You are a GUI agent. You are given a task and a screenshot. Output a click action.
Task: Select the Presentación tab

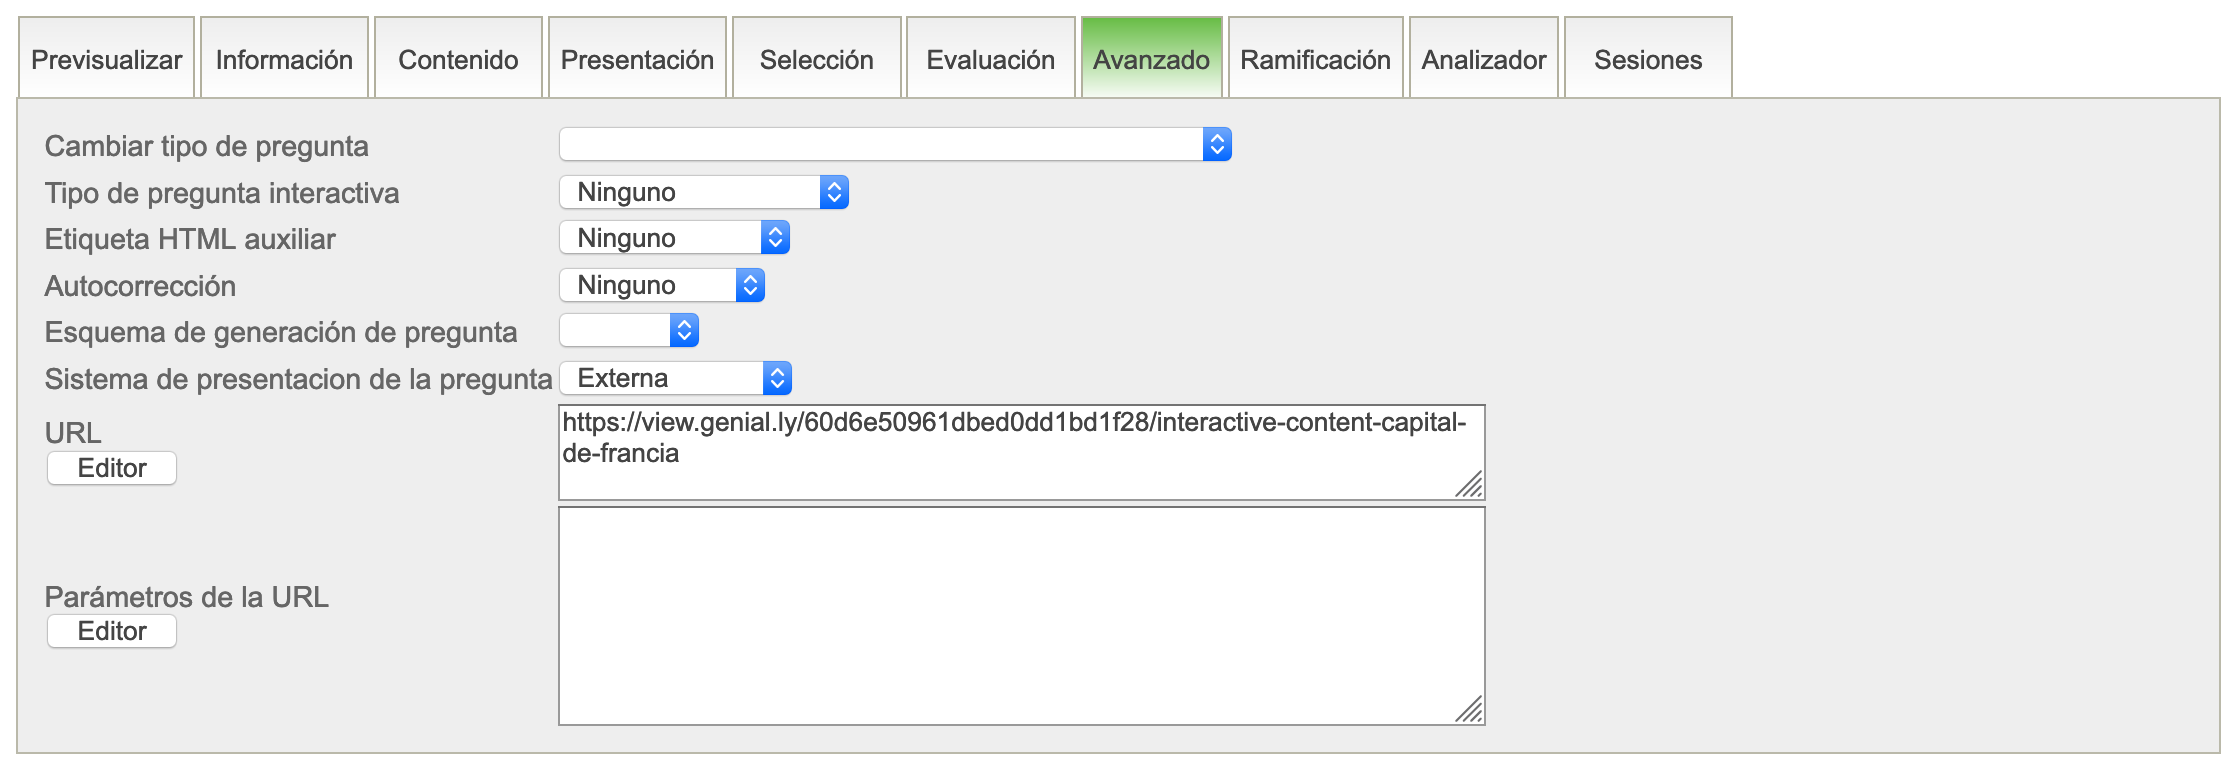pyautogui.click(x=637, y=60)
